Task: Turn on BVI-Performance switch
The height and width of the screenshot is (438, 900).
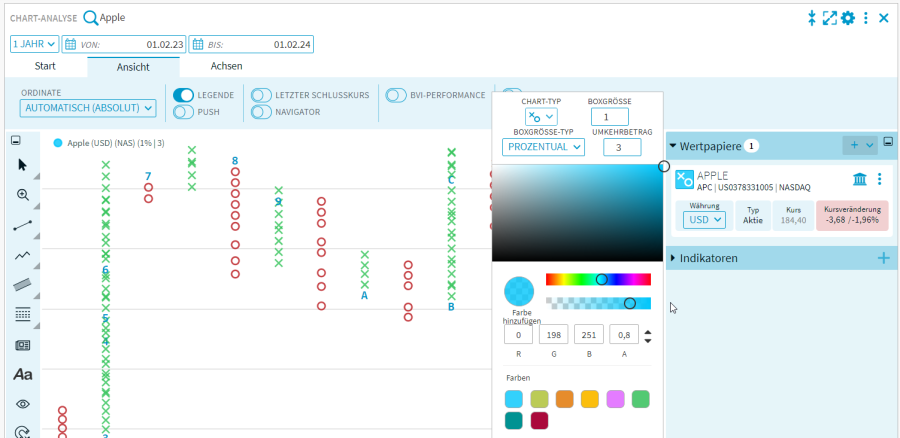Action: 396,95
